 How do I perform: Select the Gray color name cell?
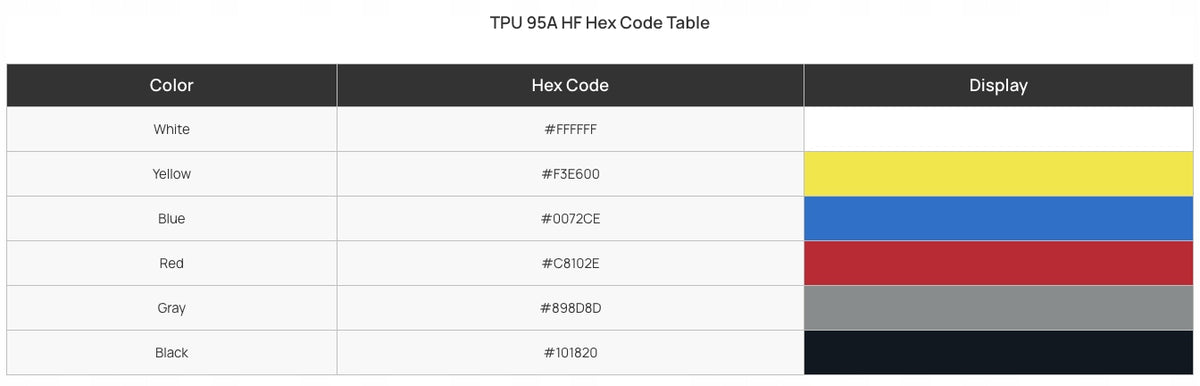tap(172, 308)
